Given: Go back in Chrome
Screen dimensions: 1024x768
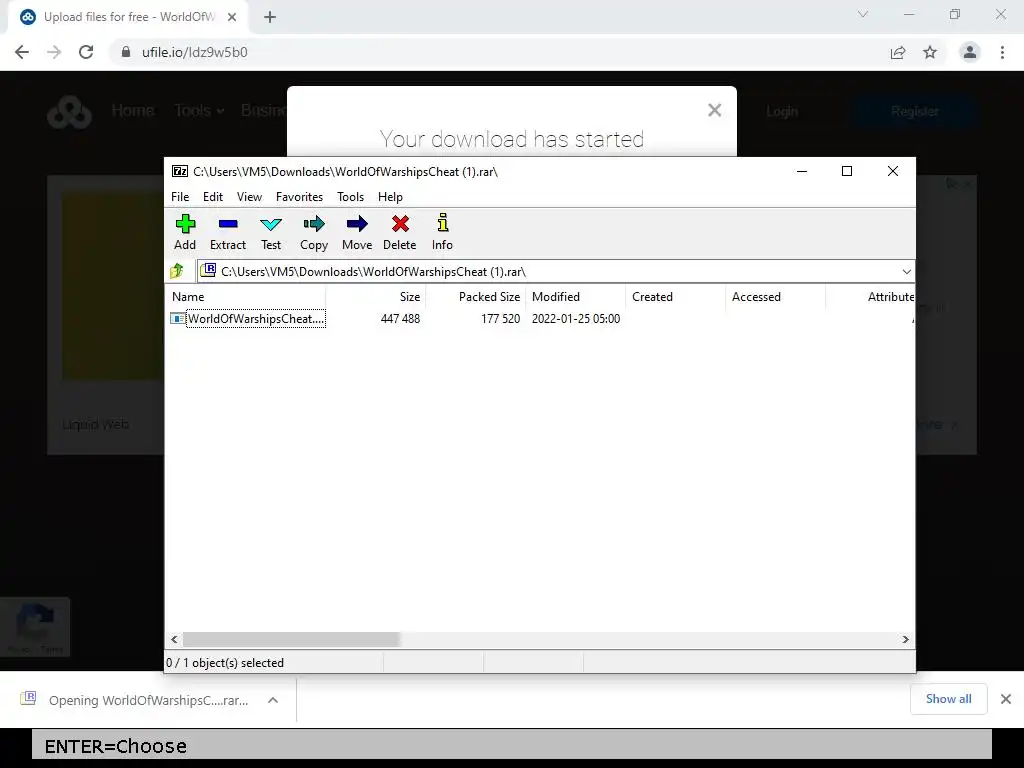Looking at the screenshot, I should tap(22, 52).
